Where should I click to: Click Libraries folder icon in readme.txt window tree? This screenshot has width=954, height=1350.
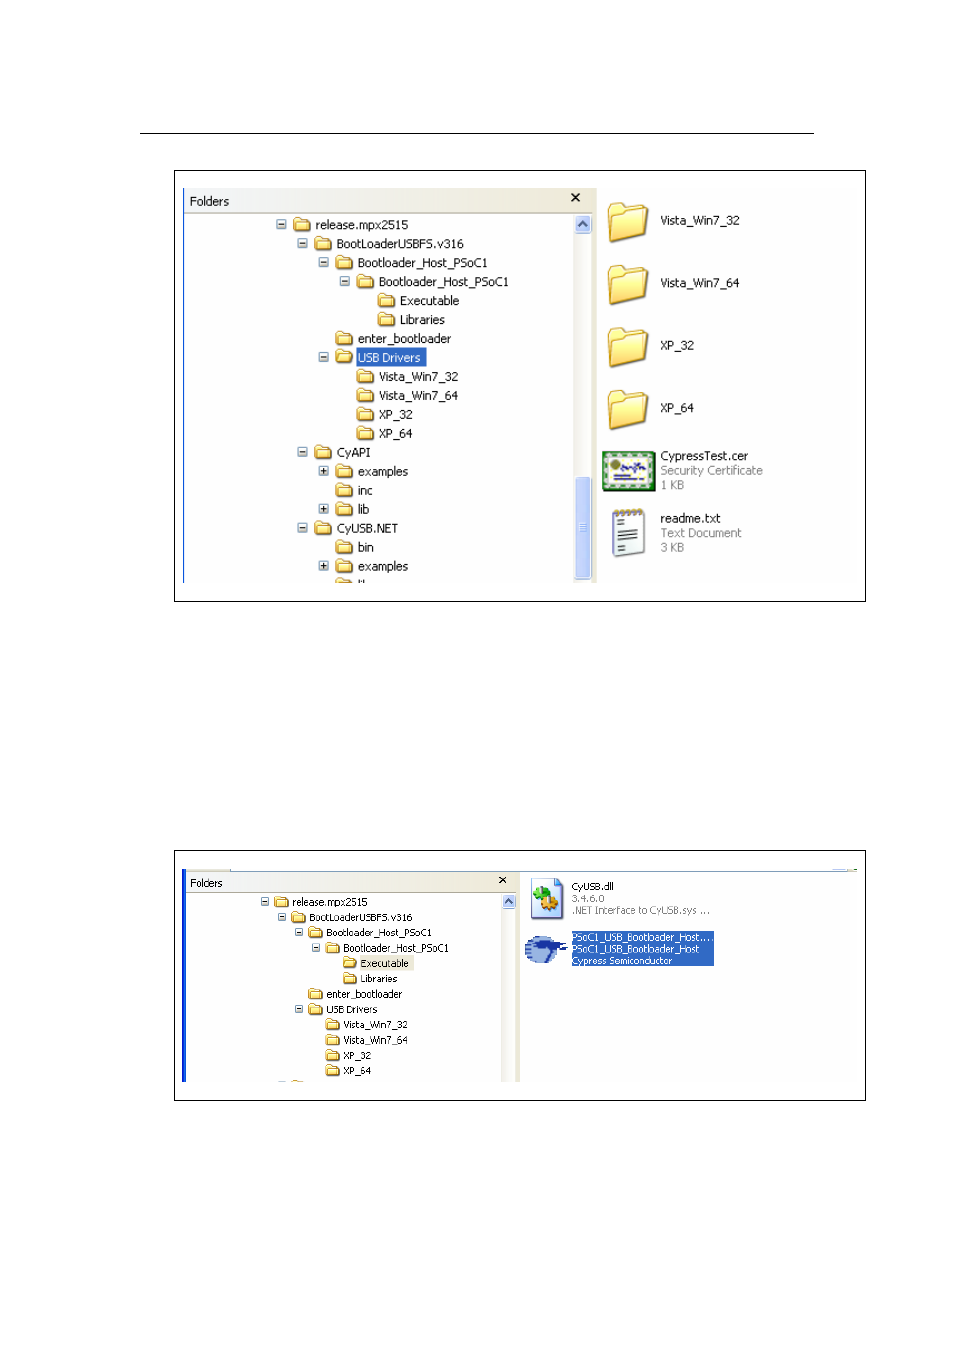point(386,320)
